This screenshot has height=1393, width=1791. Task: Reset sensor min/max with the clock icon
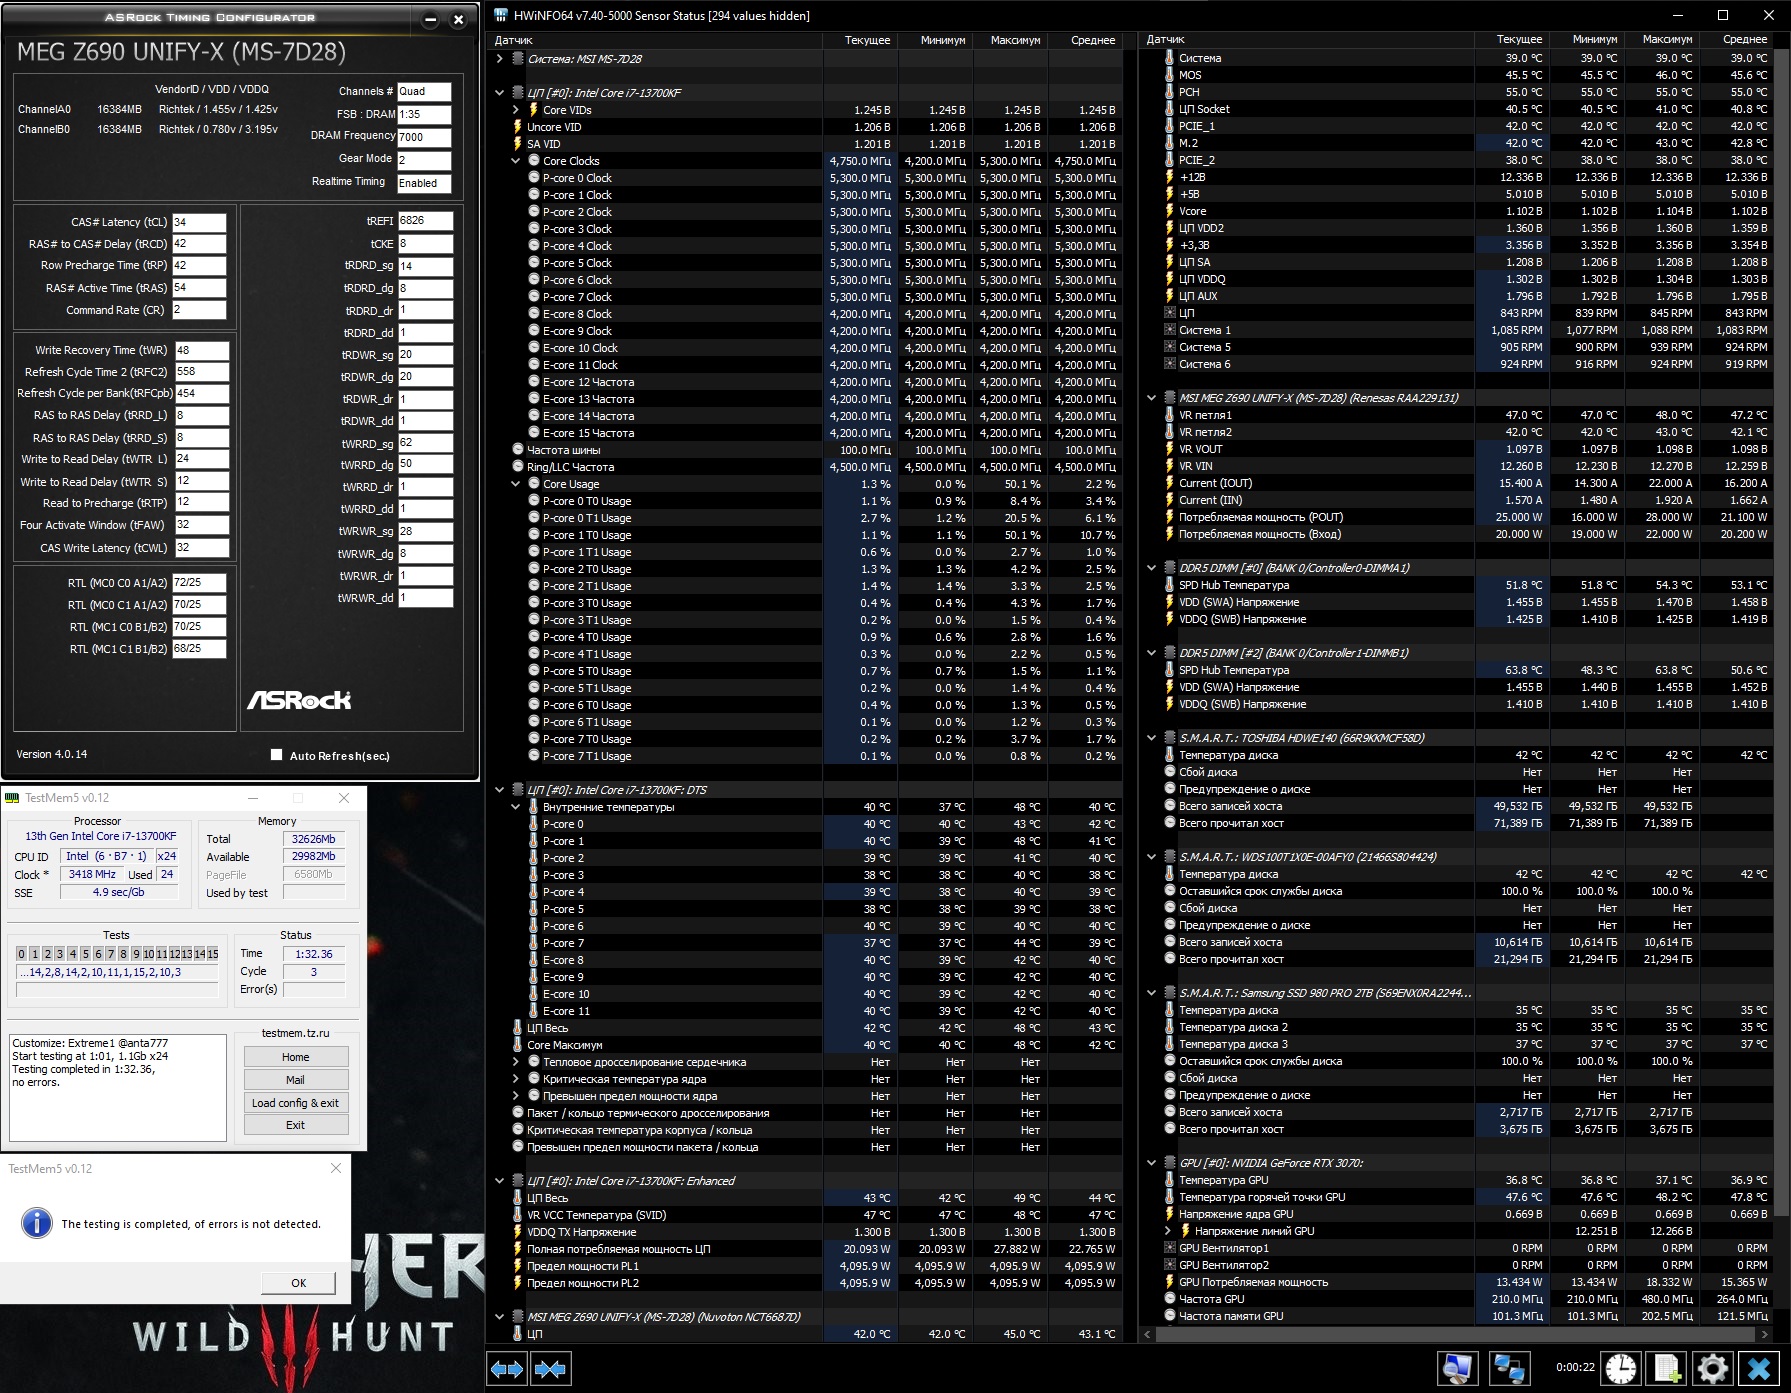click(1621, 1369)
